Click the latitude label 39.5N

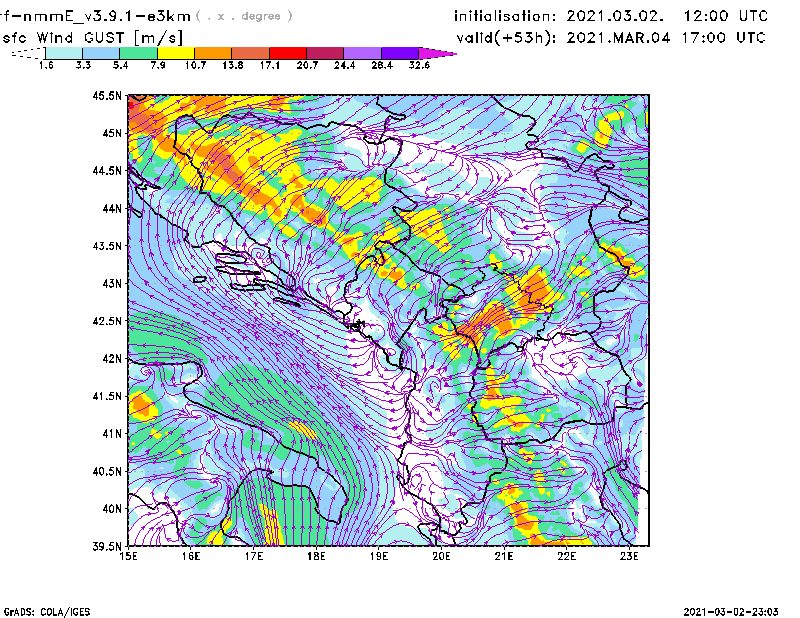pyautogui.click(x=107, y=547)
